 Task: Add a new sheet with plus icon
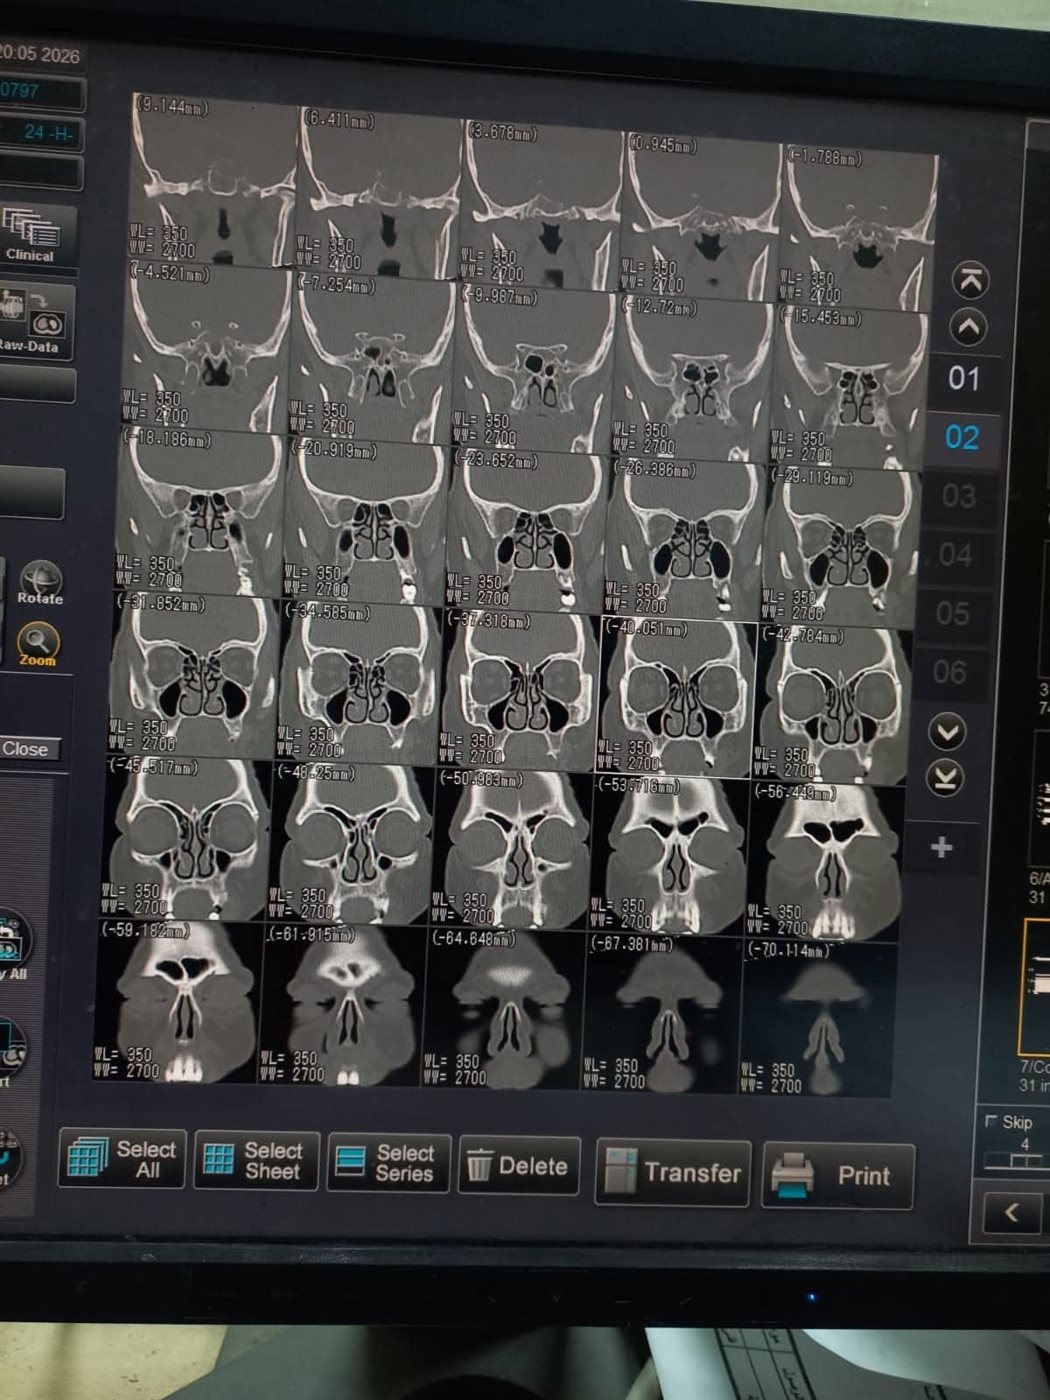point(941,848)
